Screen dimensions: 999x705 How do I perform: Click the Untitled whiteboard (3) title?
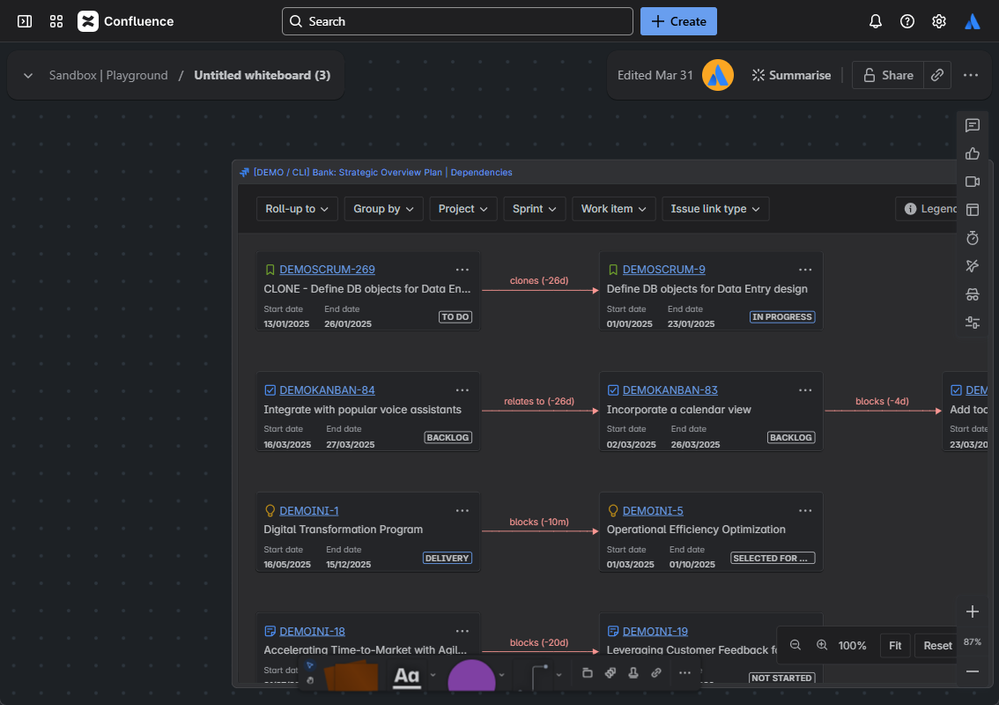pos(262,75)
